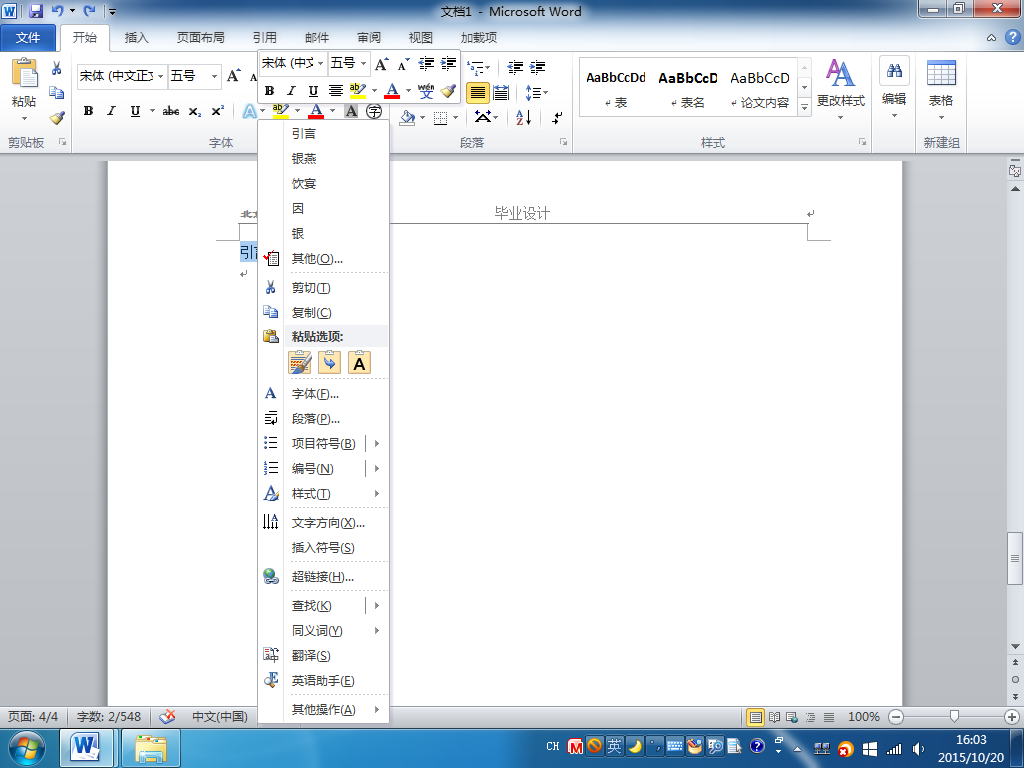1024x768 pixels.
Task: Click the vertical scrollbar thumb
Action: (1014, 558)
